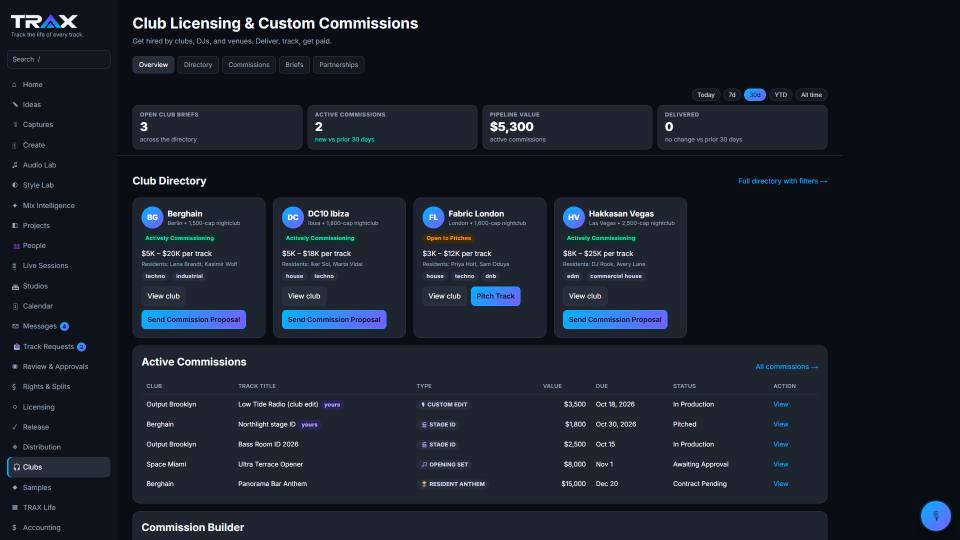Select the Release checkmark icon

click(x=15, y=427)
